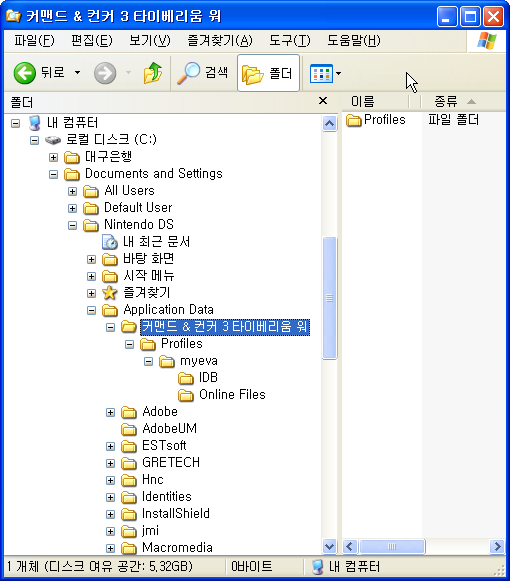Image resolution: width=510 pixels, height=581 pixels.
Task: Open the Back history dropdown arrow
Action: (x=77, y=73)
